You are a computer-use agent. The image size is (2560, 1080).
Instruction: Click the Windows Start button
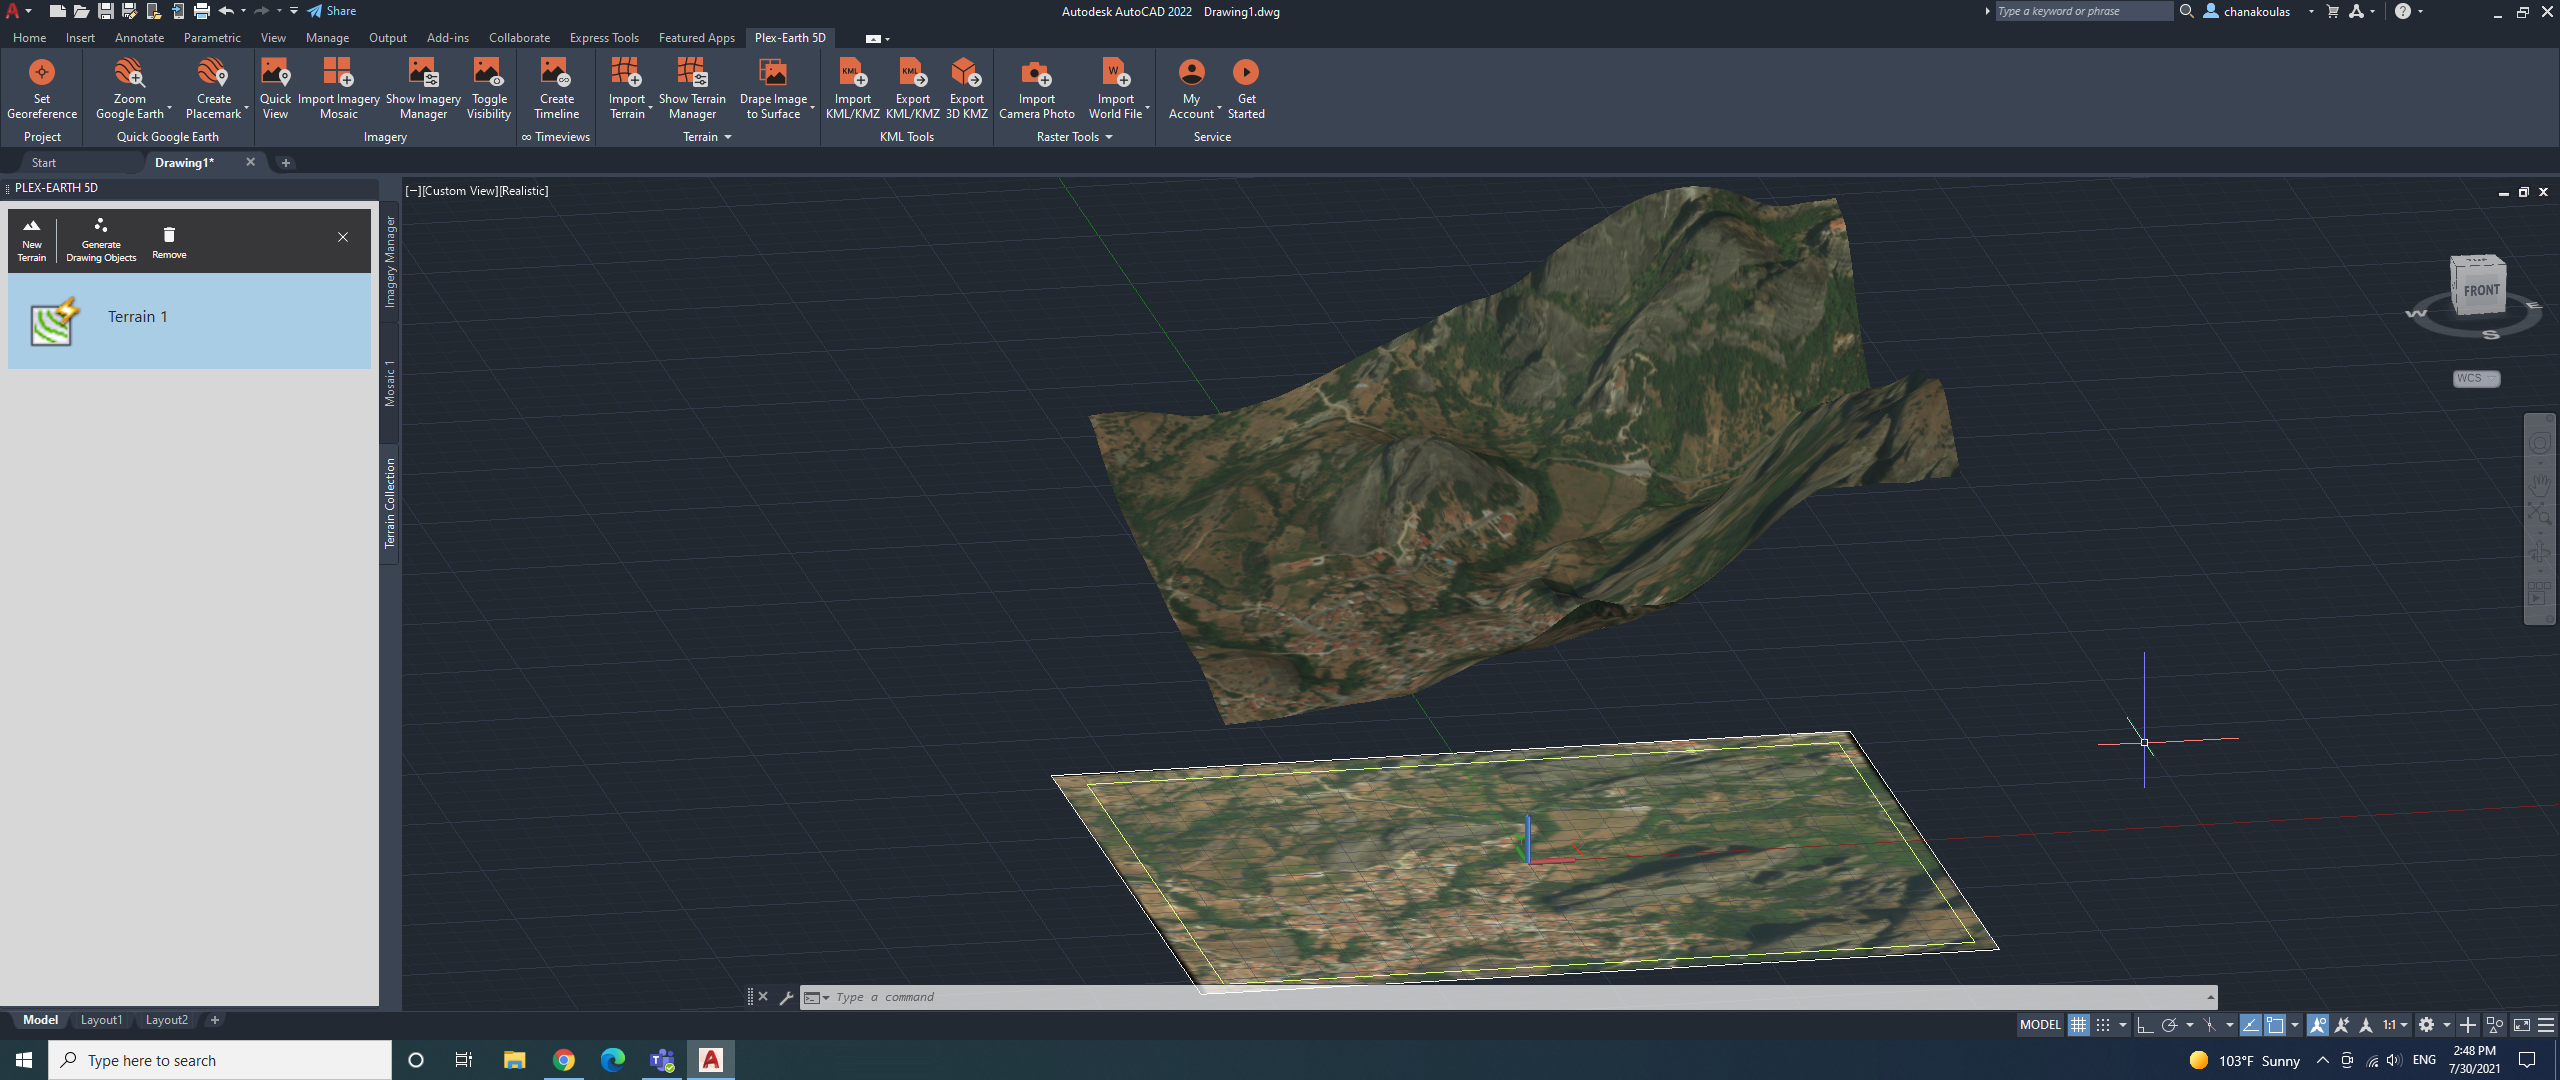pyautogui.click(x=24, y=1060)
